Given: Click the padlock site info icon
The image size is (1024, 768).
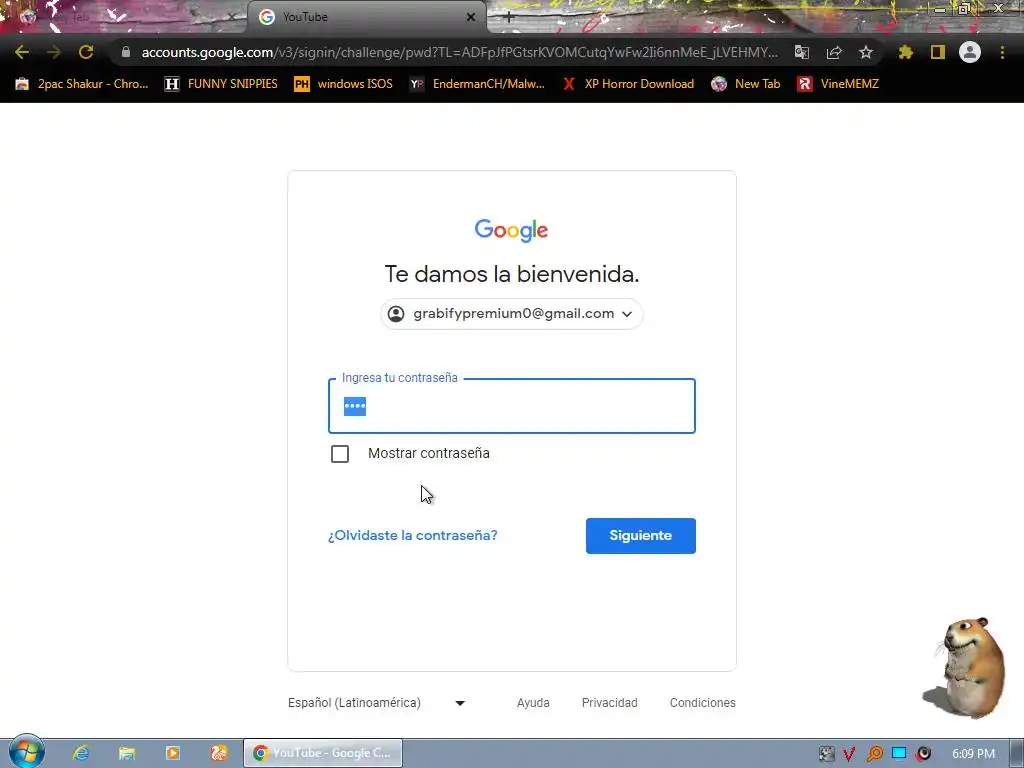Looking at the screenshot, I should point(126,52).
